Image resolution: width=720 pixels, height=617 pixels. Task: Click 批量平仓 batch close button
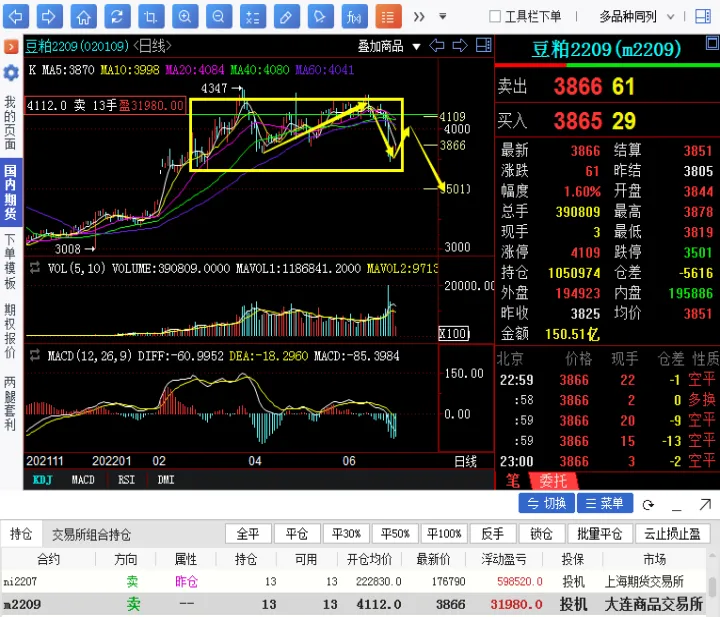(x=599, y=534)
